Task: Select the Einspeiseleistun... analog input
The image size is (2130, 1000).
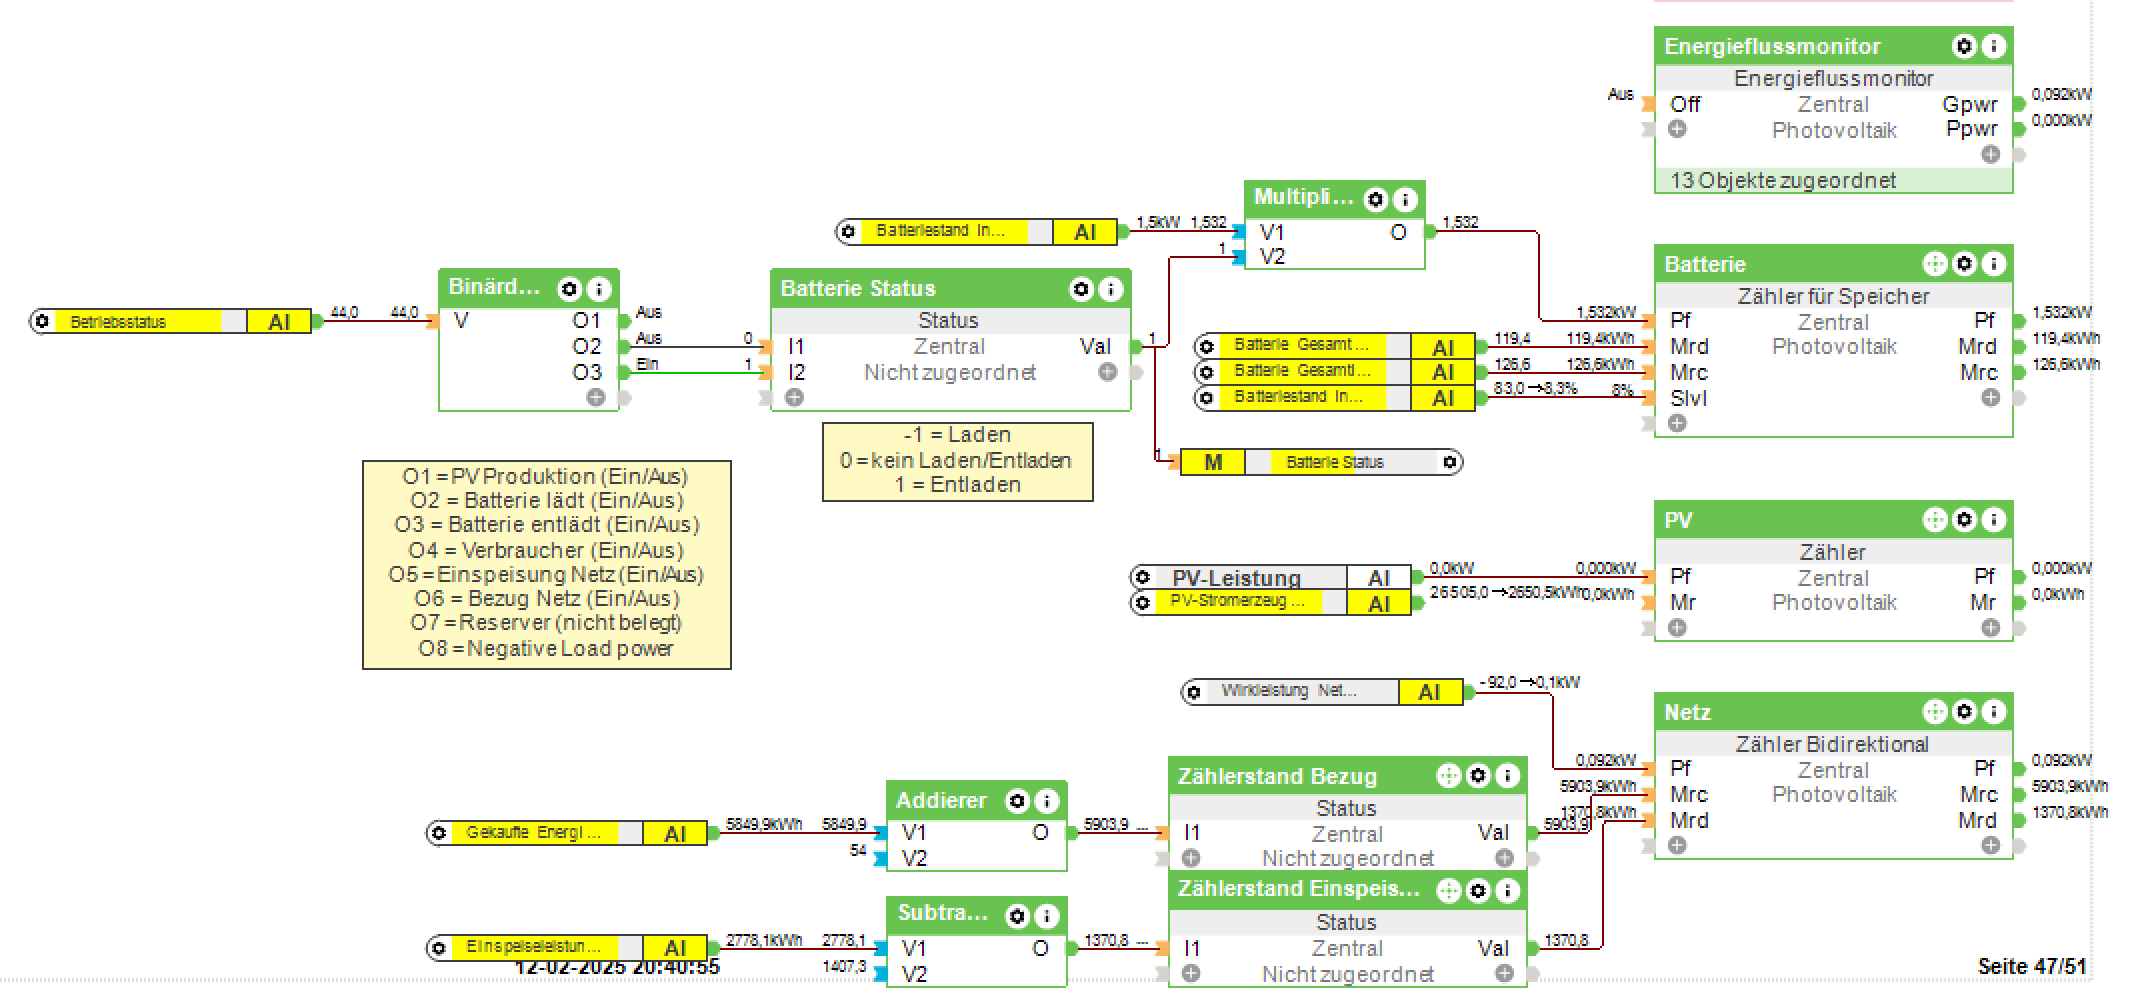Action: pos(567,947)
